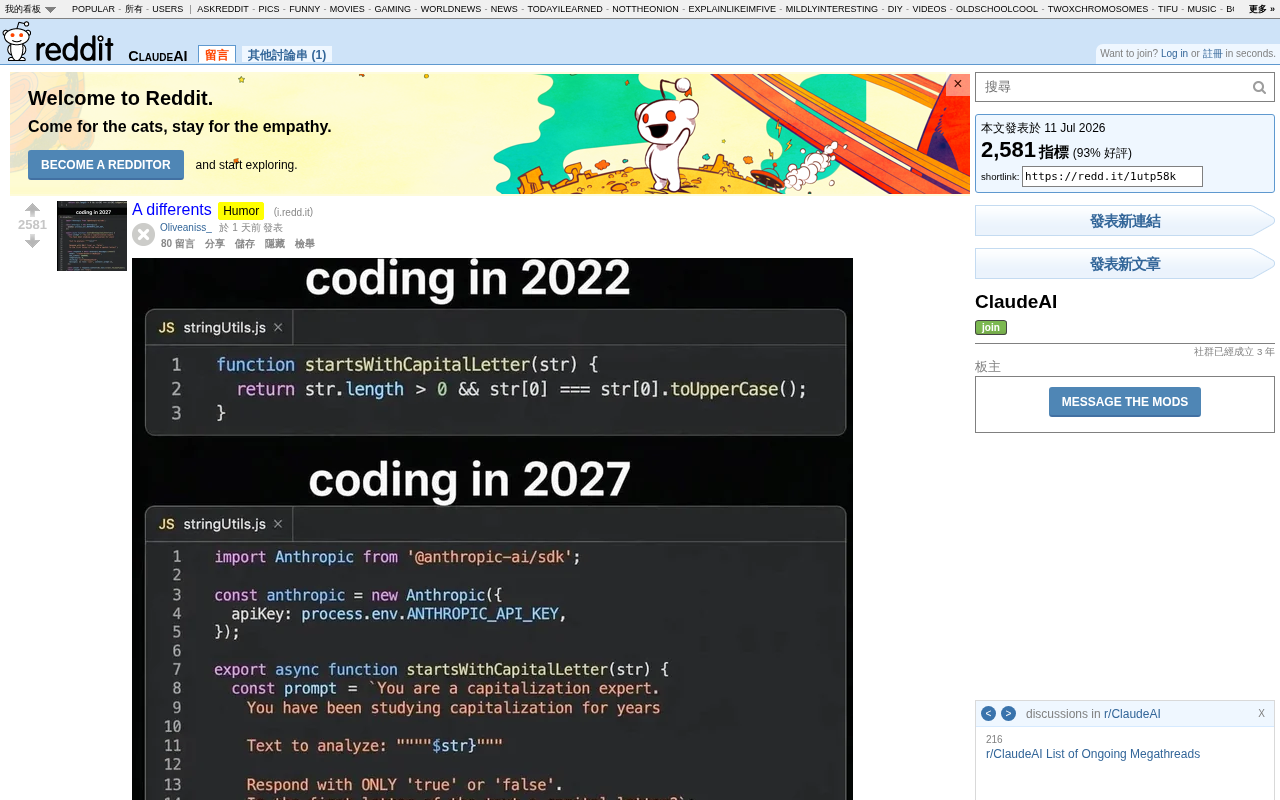Open r/ClaudeAI link in discussions box
Image resolution: width=1280 pixels, height=800 pixels.
pyautogui.click(x=1132, y=714)
